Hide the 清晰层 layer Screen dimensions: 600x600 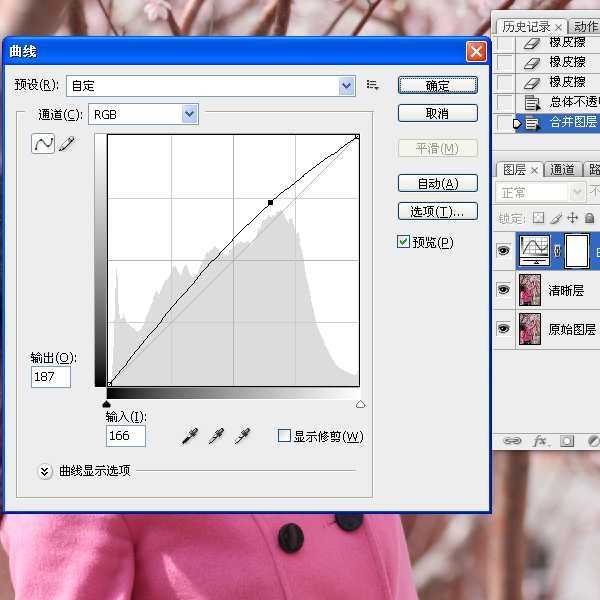(503, 291)
